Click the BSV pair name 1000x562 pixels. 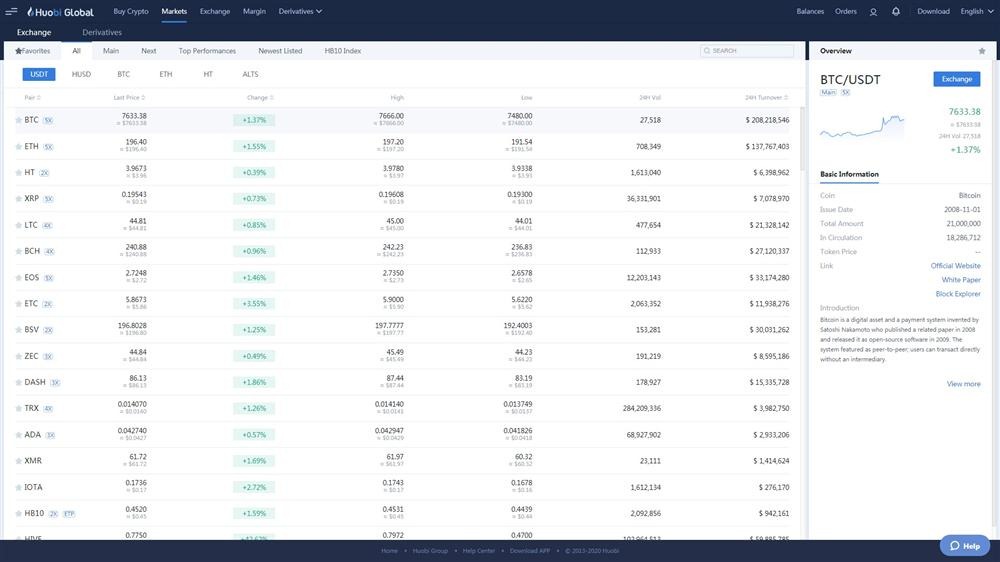point(31,330)
